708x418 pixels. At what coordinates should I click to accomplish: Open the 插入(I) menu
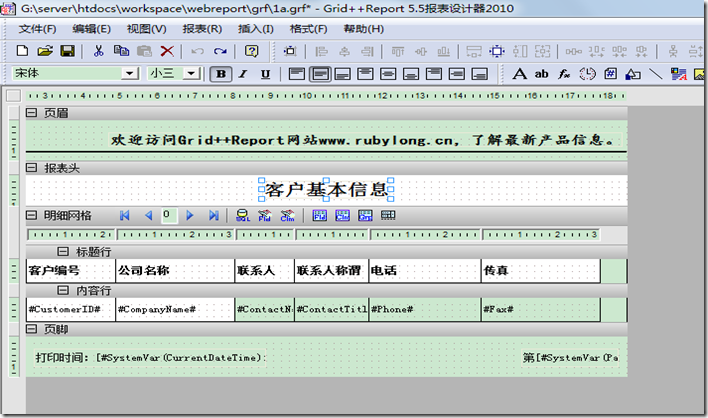[256, 29]
